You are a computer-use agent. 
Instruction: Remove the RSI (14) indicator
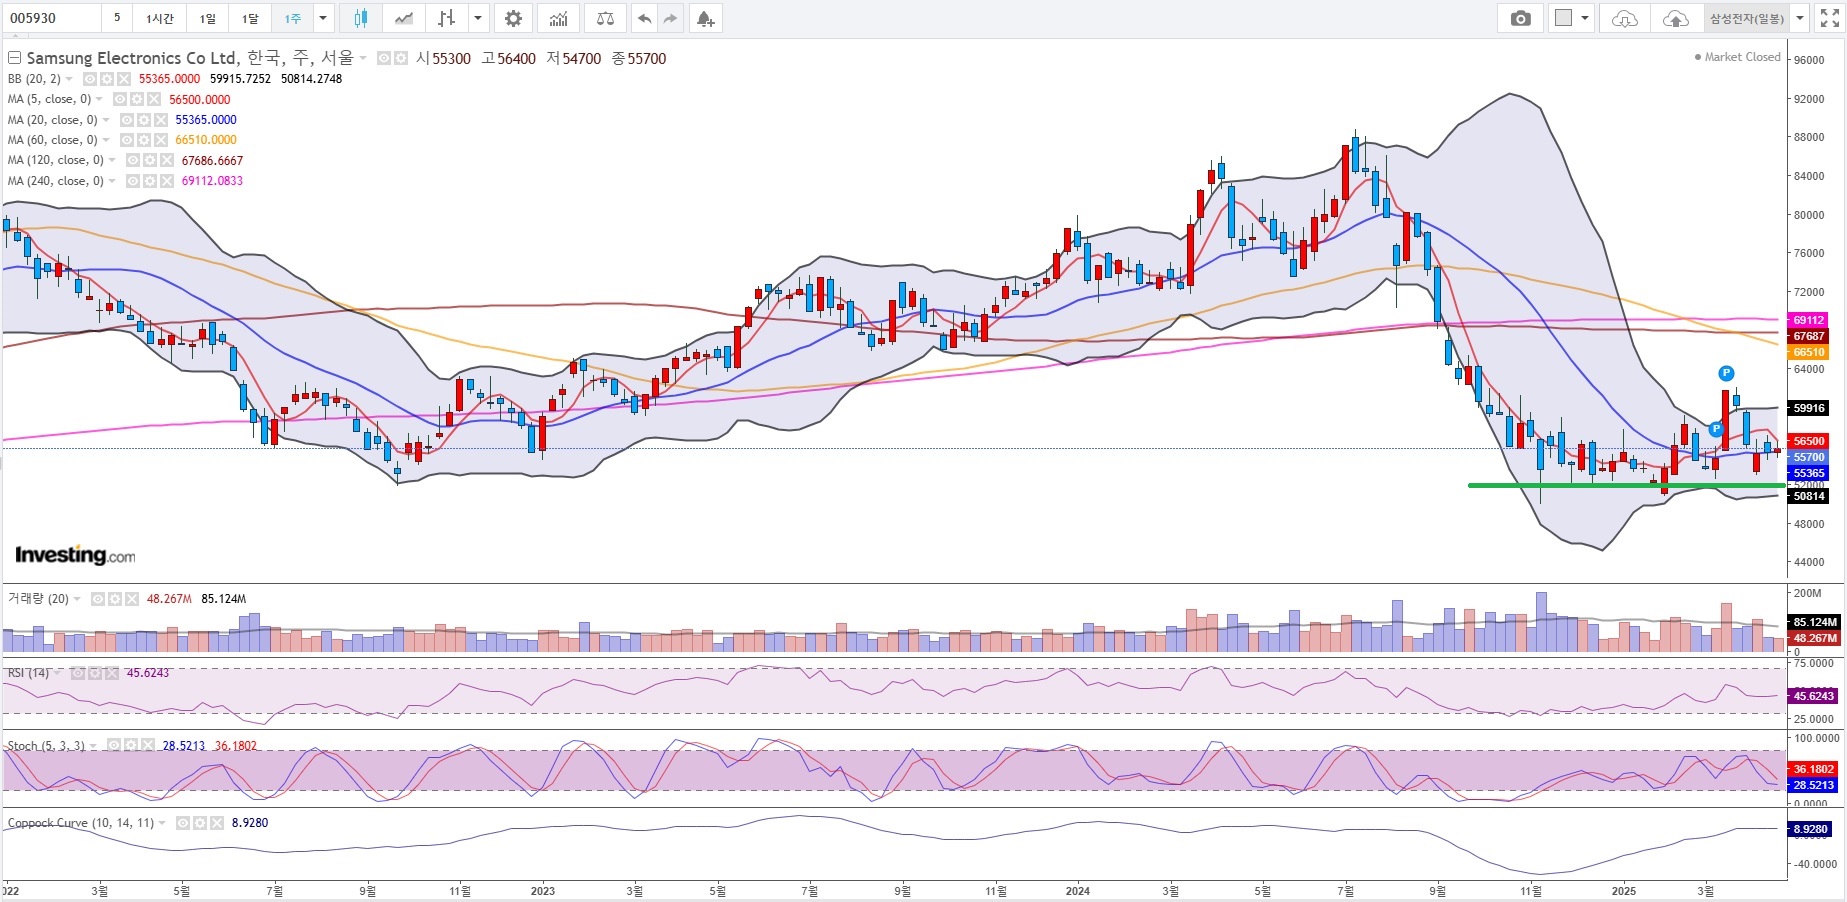coord(111,673)
